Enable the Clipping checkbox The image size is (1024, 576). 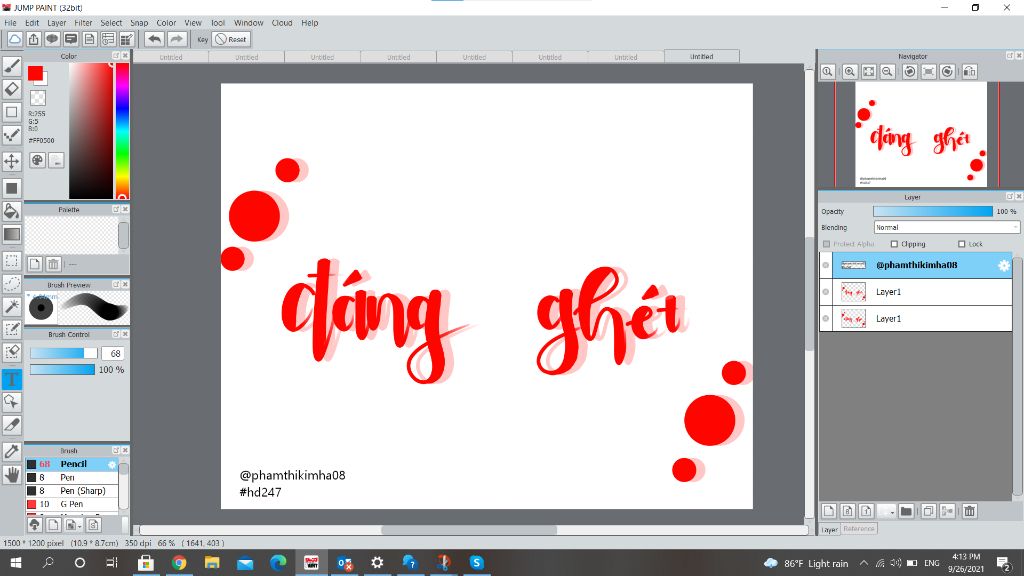tap(895, 244)
